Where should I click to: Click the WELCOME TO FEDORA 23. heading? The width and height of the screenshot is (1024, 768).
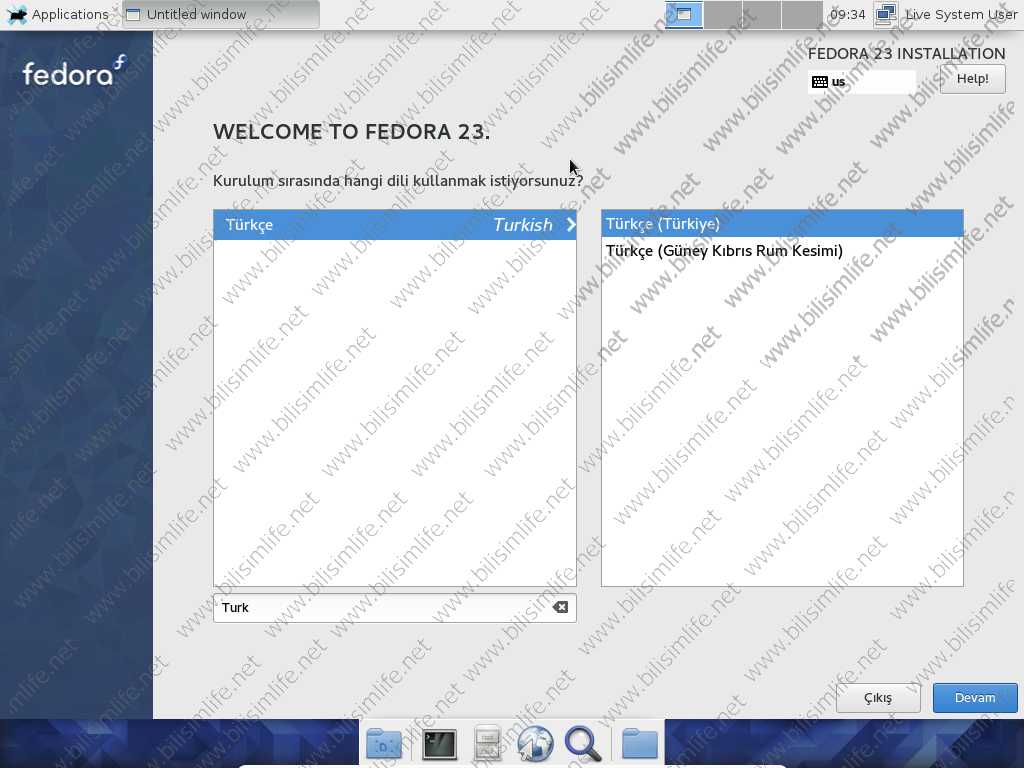[351, 132]
